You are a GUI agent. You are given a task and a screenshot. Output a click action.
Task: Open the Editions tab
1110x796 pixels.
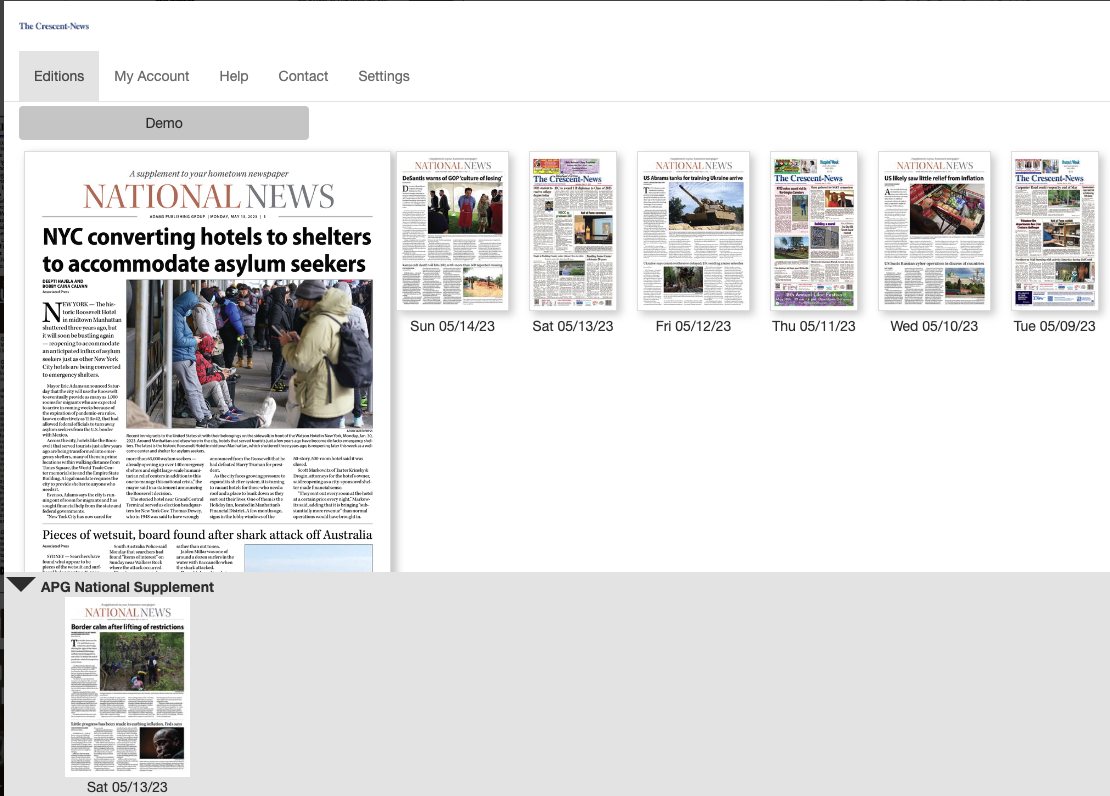[59, 76]
